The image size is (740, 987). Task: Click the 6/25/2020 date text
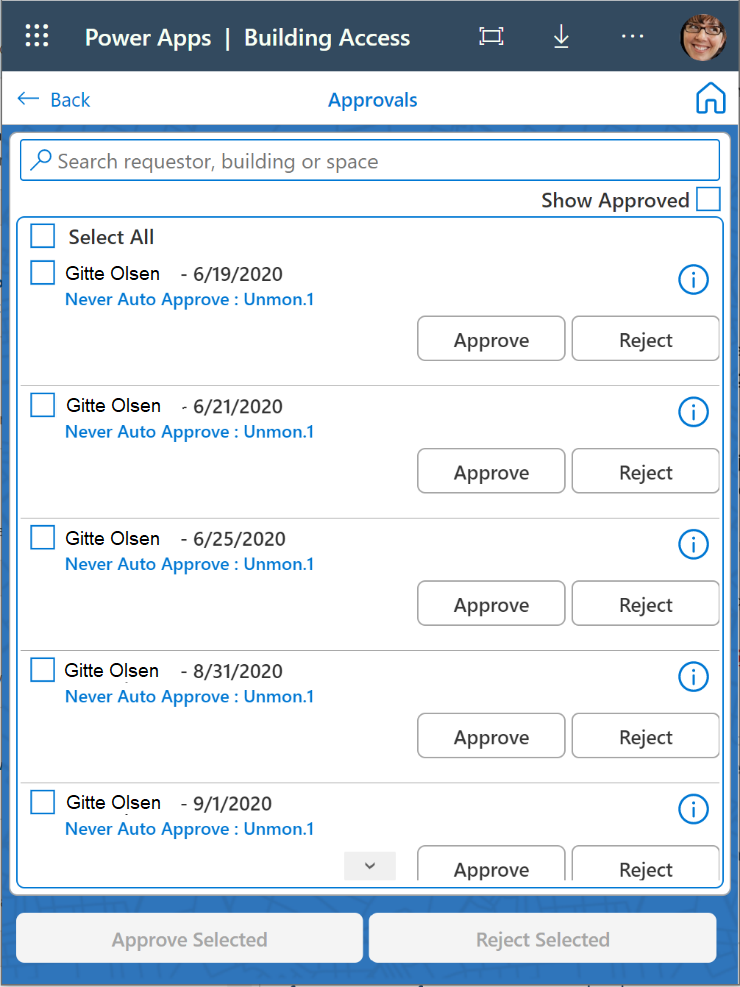click(x=239, y=539)
